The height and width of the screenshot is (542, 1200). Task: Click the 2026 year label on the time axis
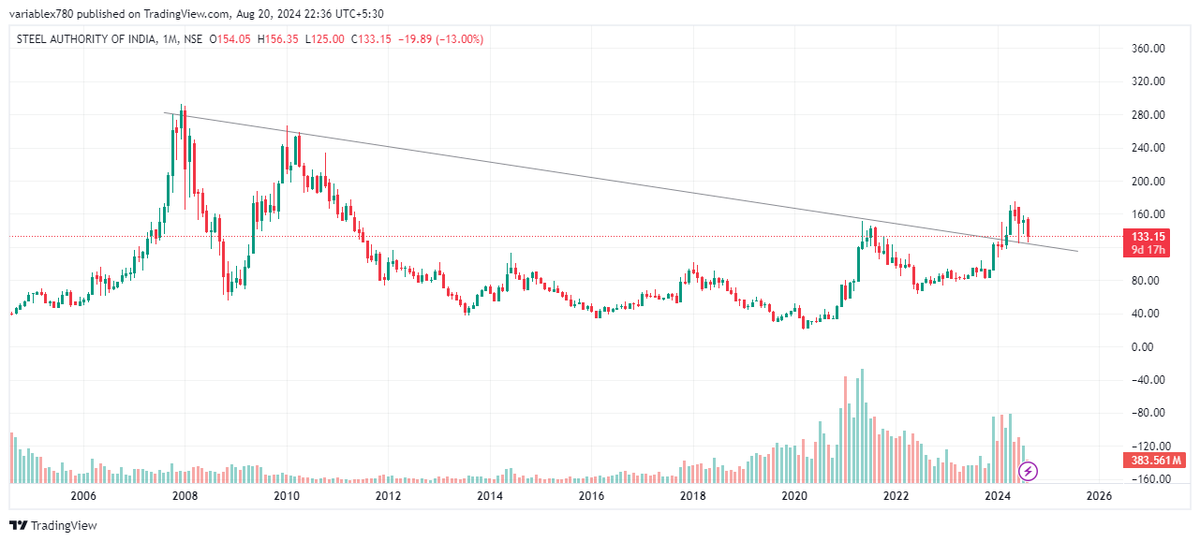pyautogui.click(x=1098, y=496)
